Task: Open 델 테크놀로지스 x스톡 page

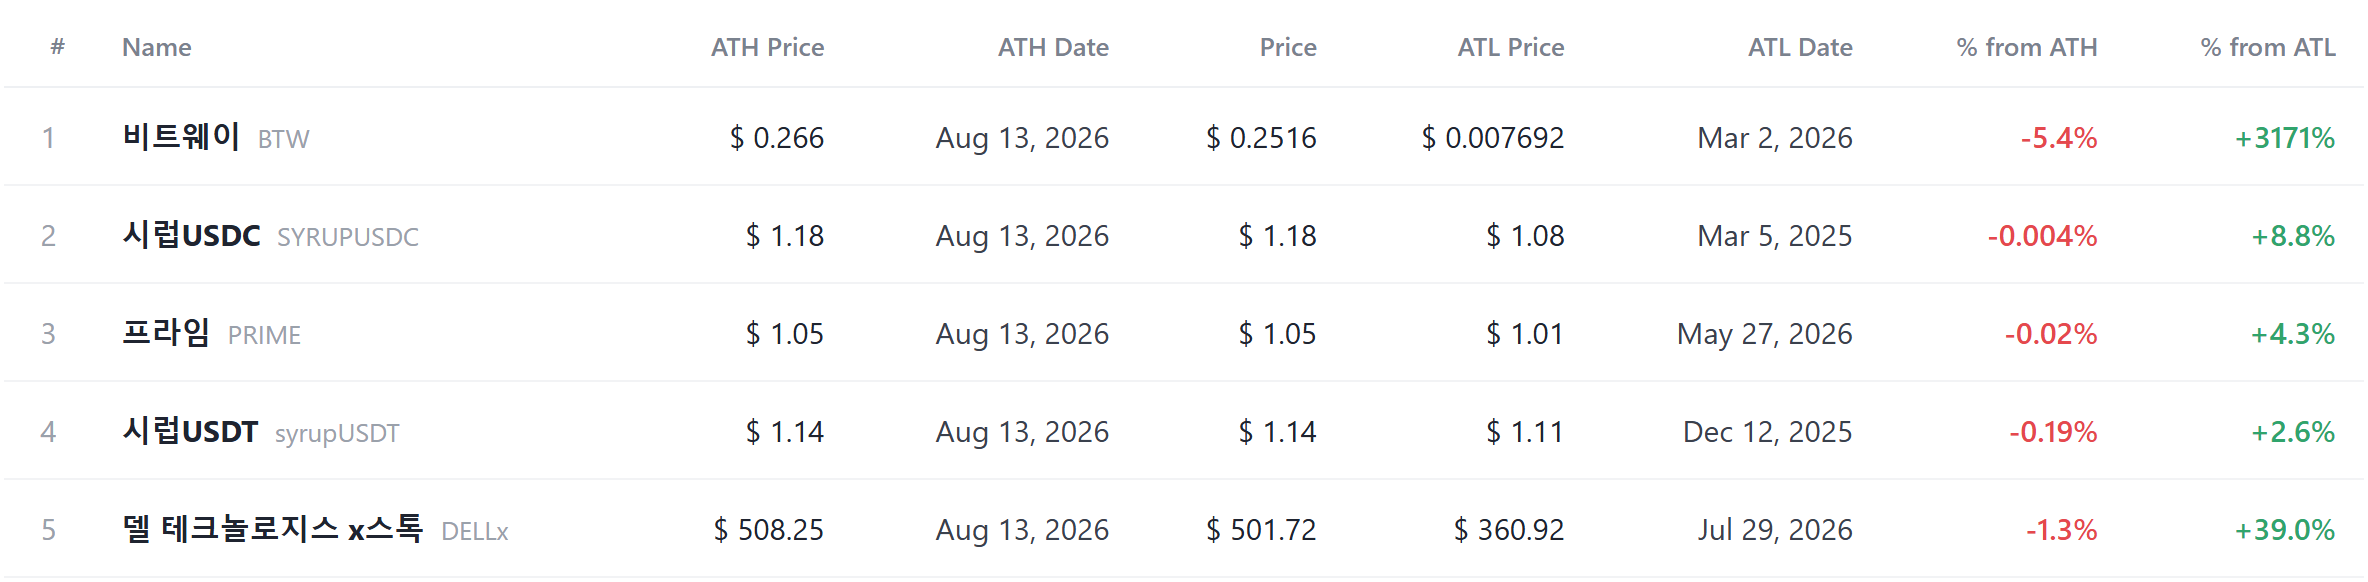Action: 273,528
